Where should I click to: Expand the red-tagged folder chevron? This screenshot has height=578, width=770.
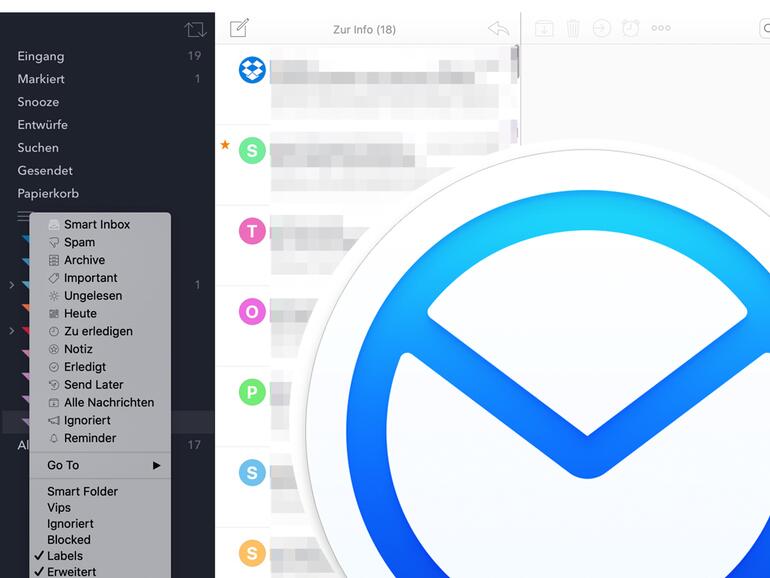click(11, 330)
